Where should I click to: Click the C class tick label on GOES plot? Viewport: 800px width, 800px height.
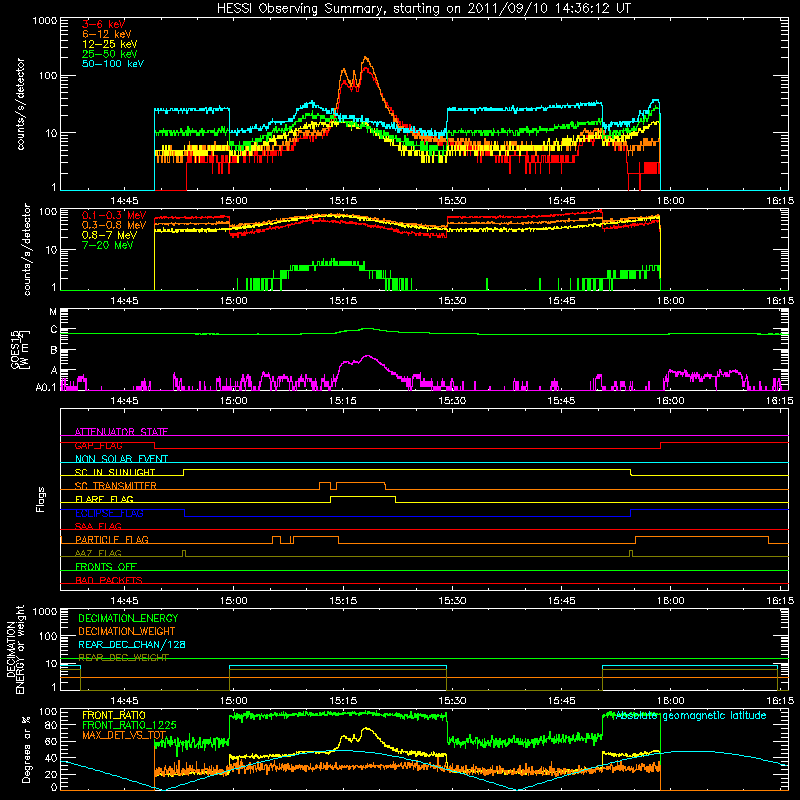[54, 330]
